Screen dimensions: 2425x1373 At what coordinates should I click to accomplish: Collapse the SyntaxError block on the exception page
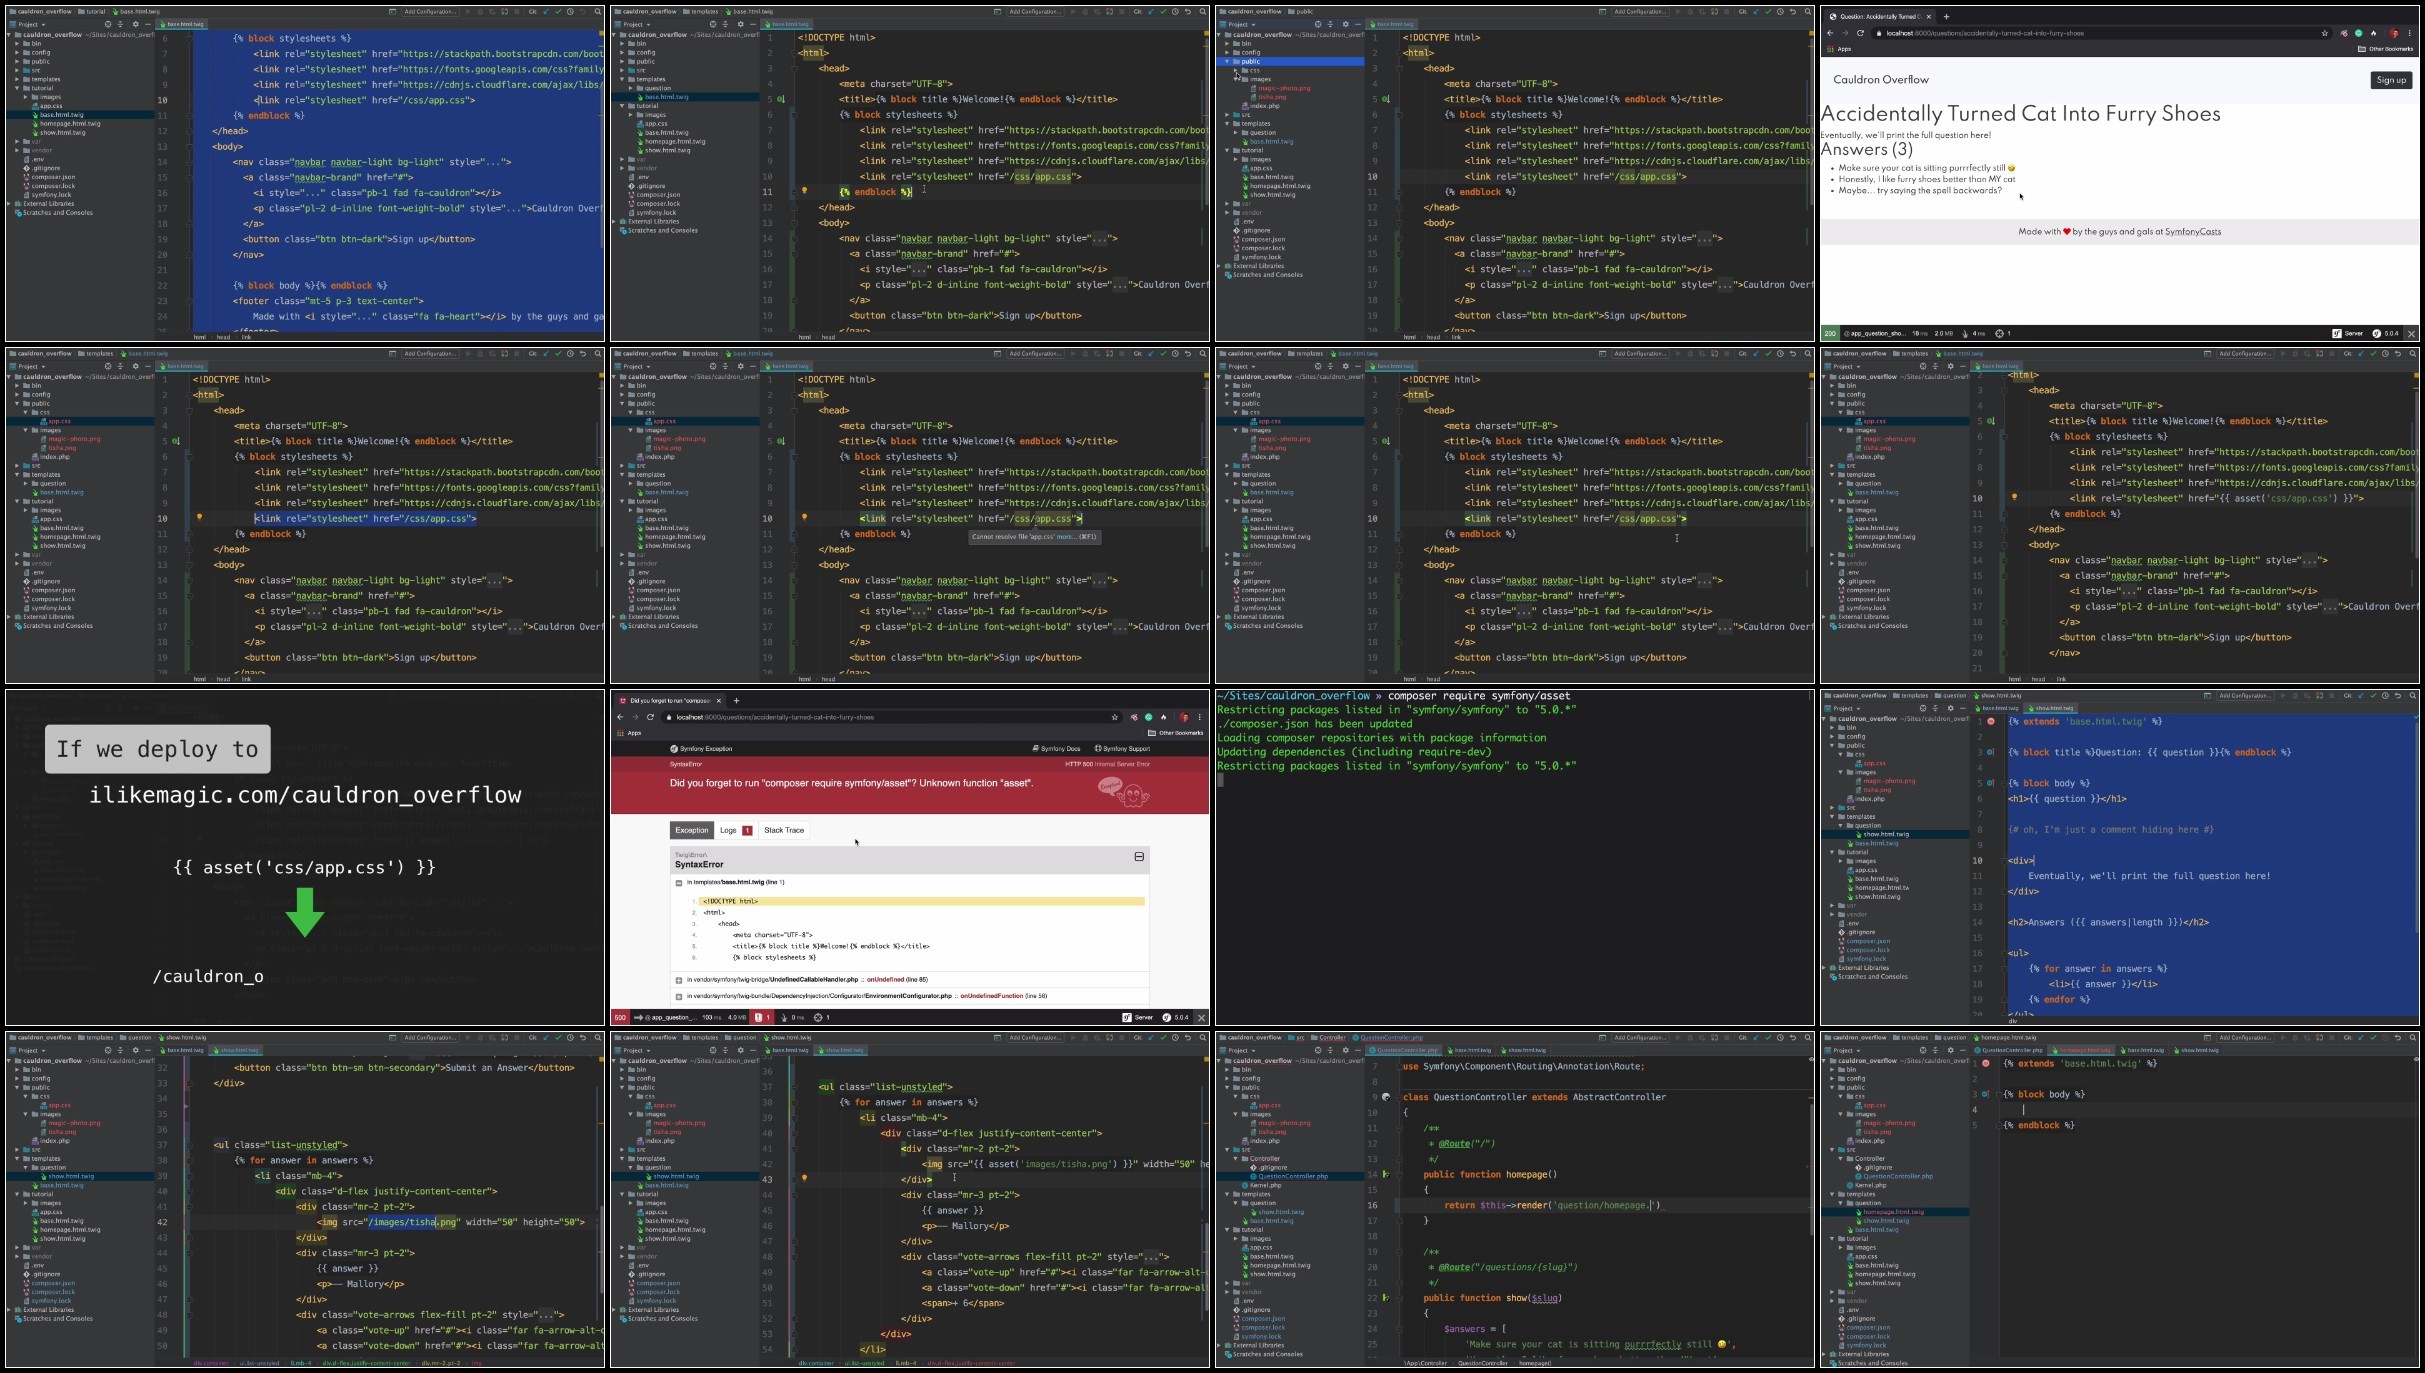coord(1139,857)
